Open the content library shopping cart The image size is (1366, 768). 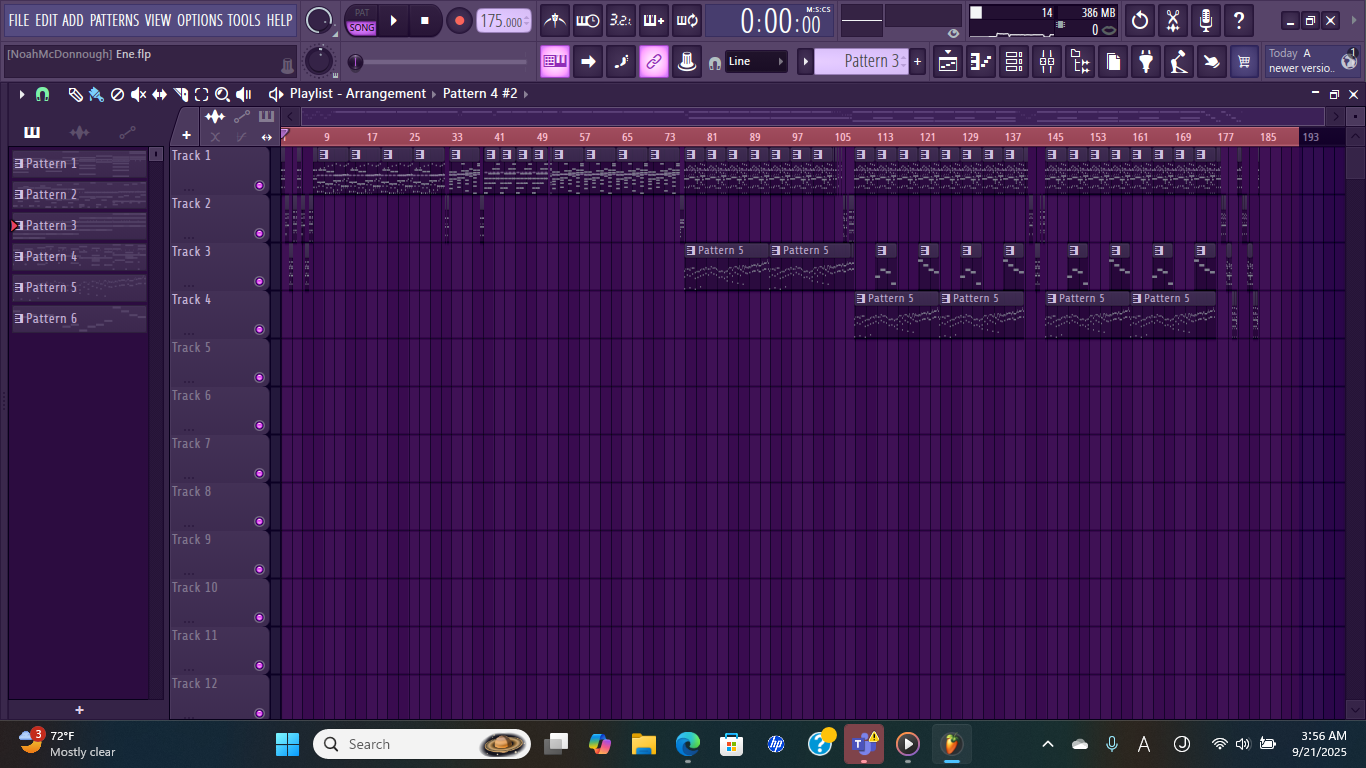(x=1244, y=61)
